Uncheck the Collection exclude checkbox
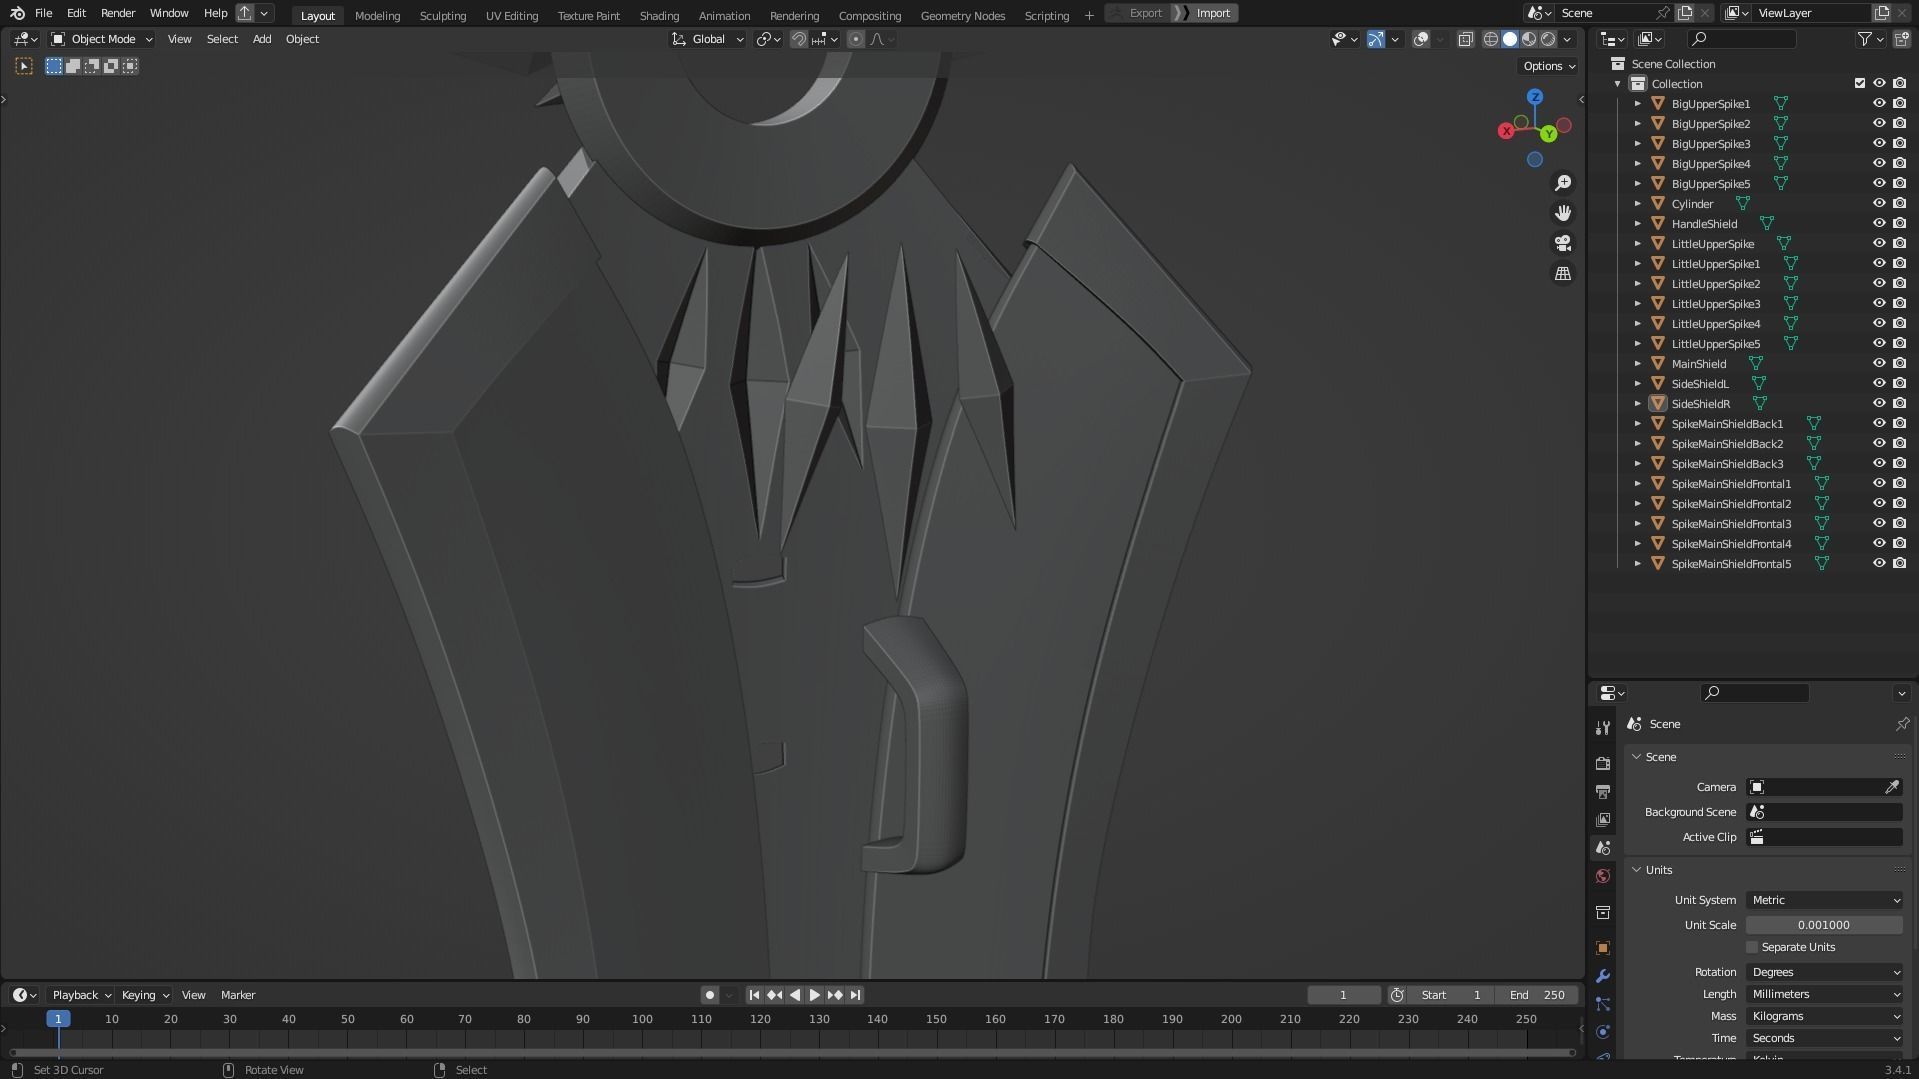The image size is (1919, 1079). coord(1860,83)
